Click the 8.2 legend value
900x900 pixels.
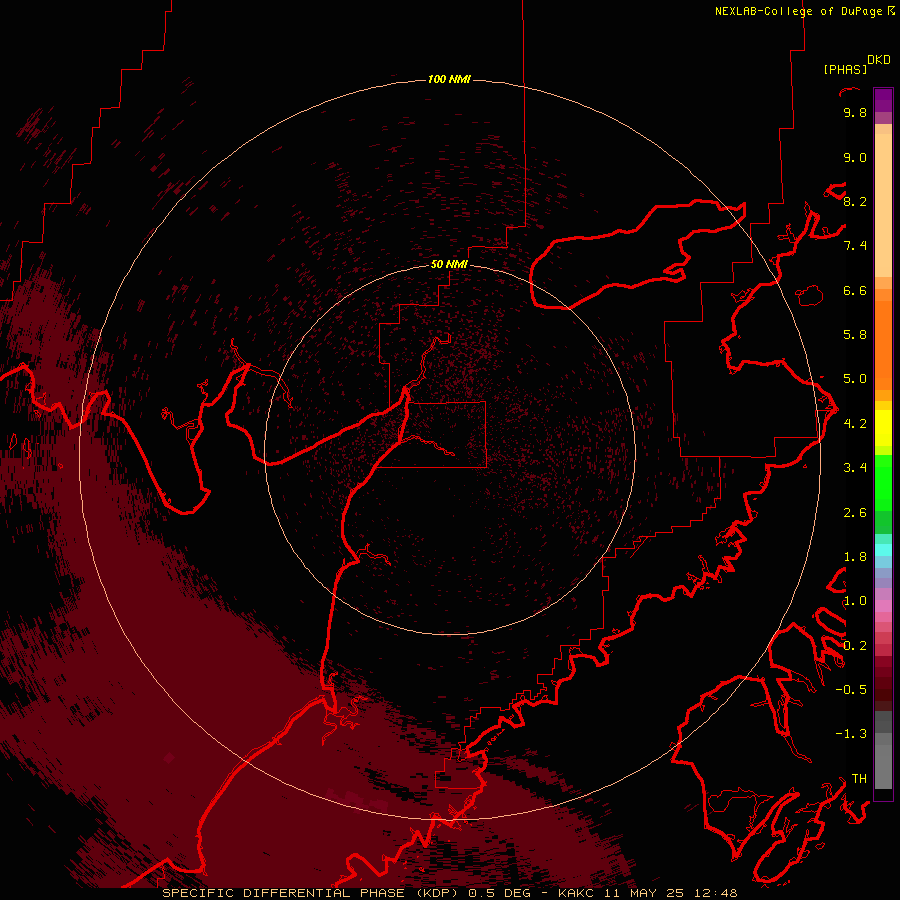click(x=855, y=201)
